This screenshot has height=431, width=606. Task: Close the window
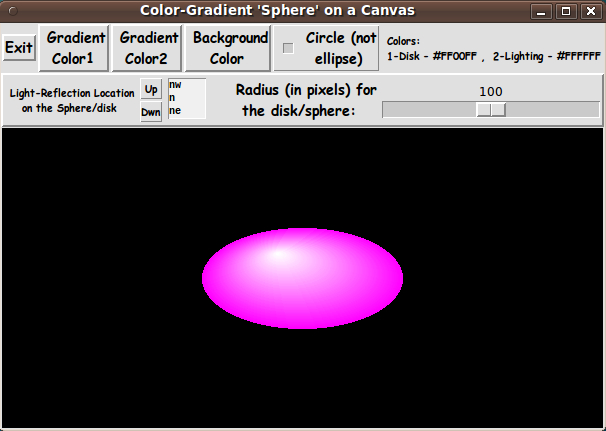(591, 11)
